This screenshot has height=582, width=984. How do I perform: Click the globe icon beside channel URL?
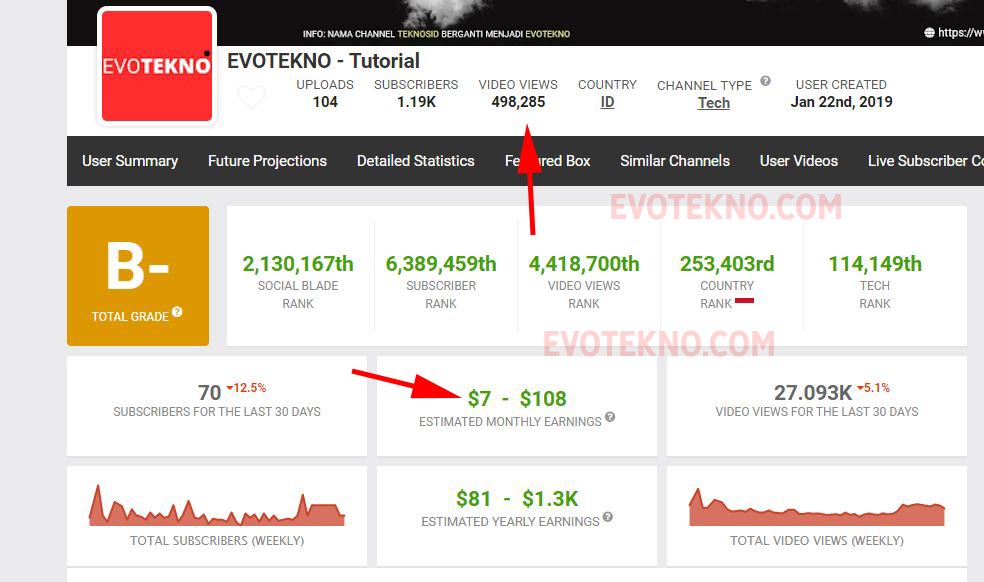point(929,33)
